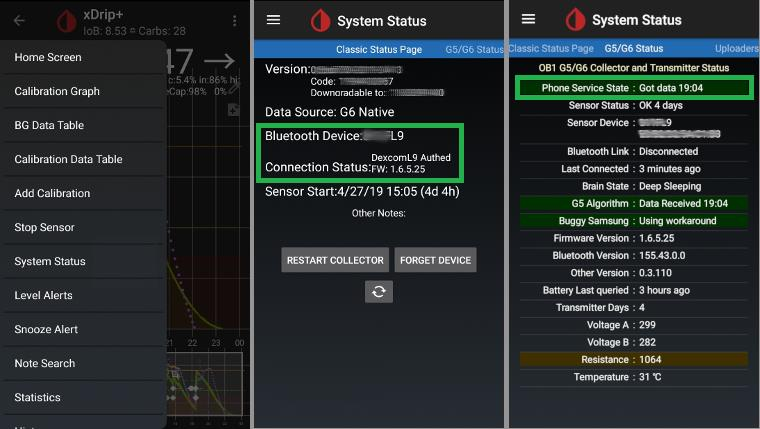Tap Last Connected 3 minutes ago row
Viewport: 760px width, 429px height.
tap(633, 169)
